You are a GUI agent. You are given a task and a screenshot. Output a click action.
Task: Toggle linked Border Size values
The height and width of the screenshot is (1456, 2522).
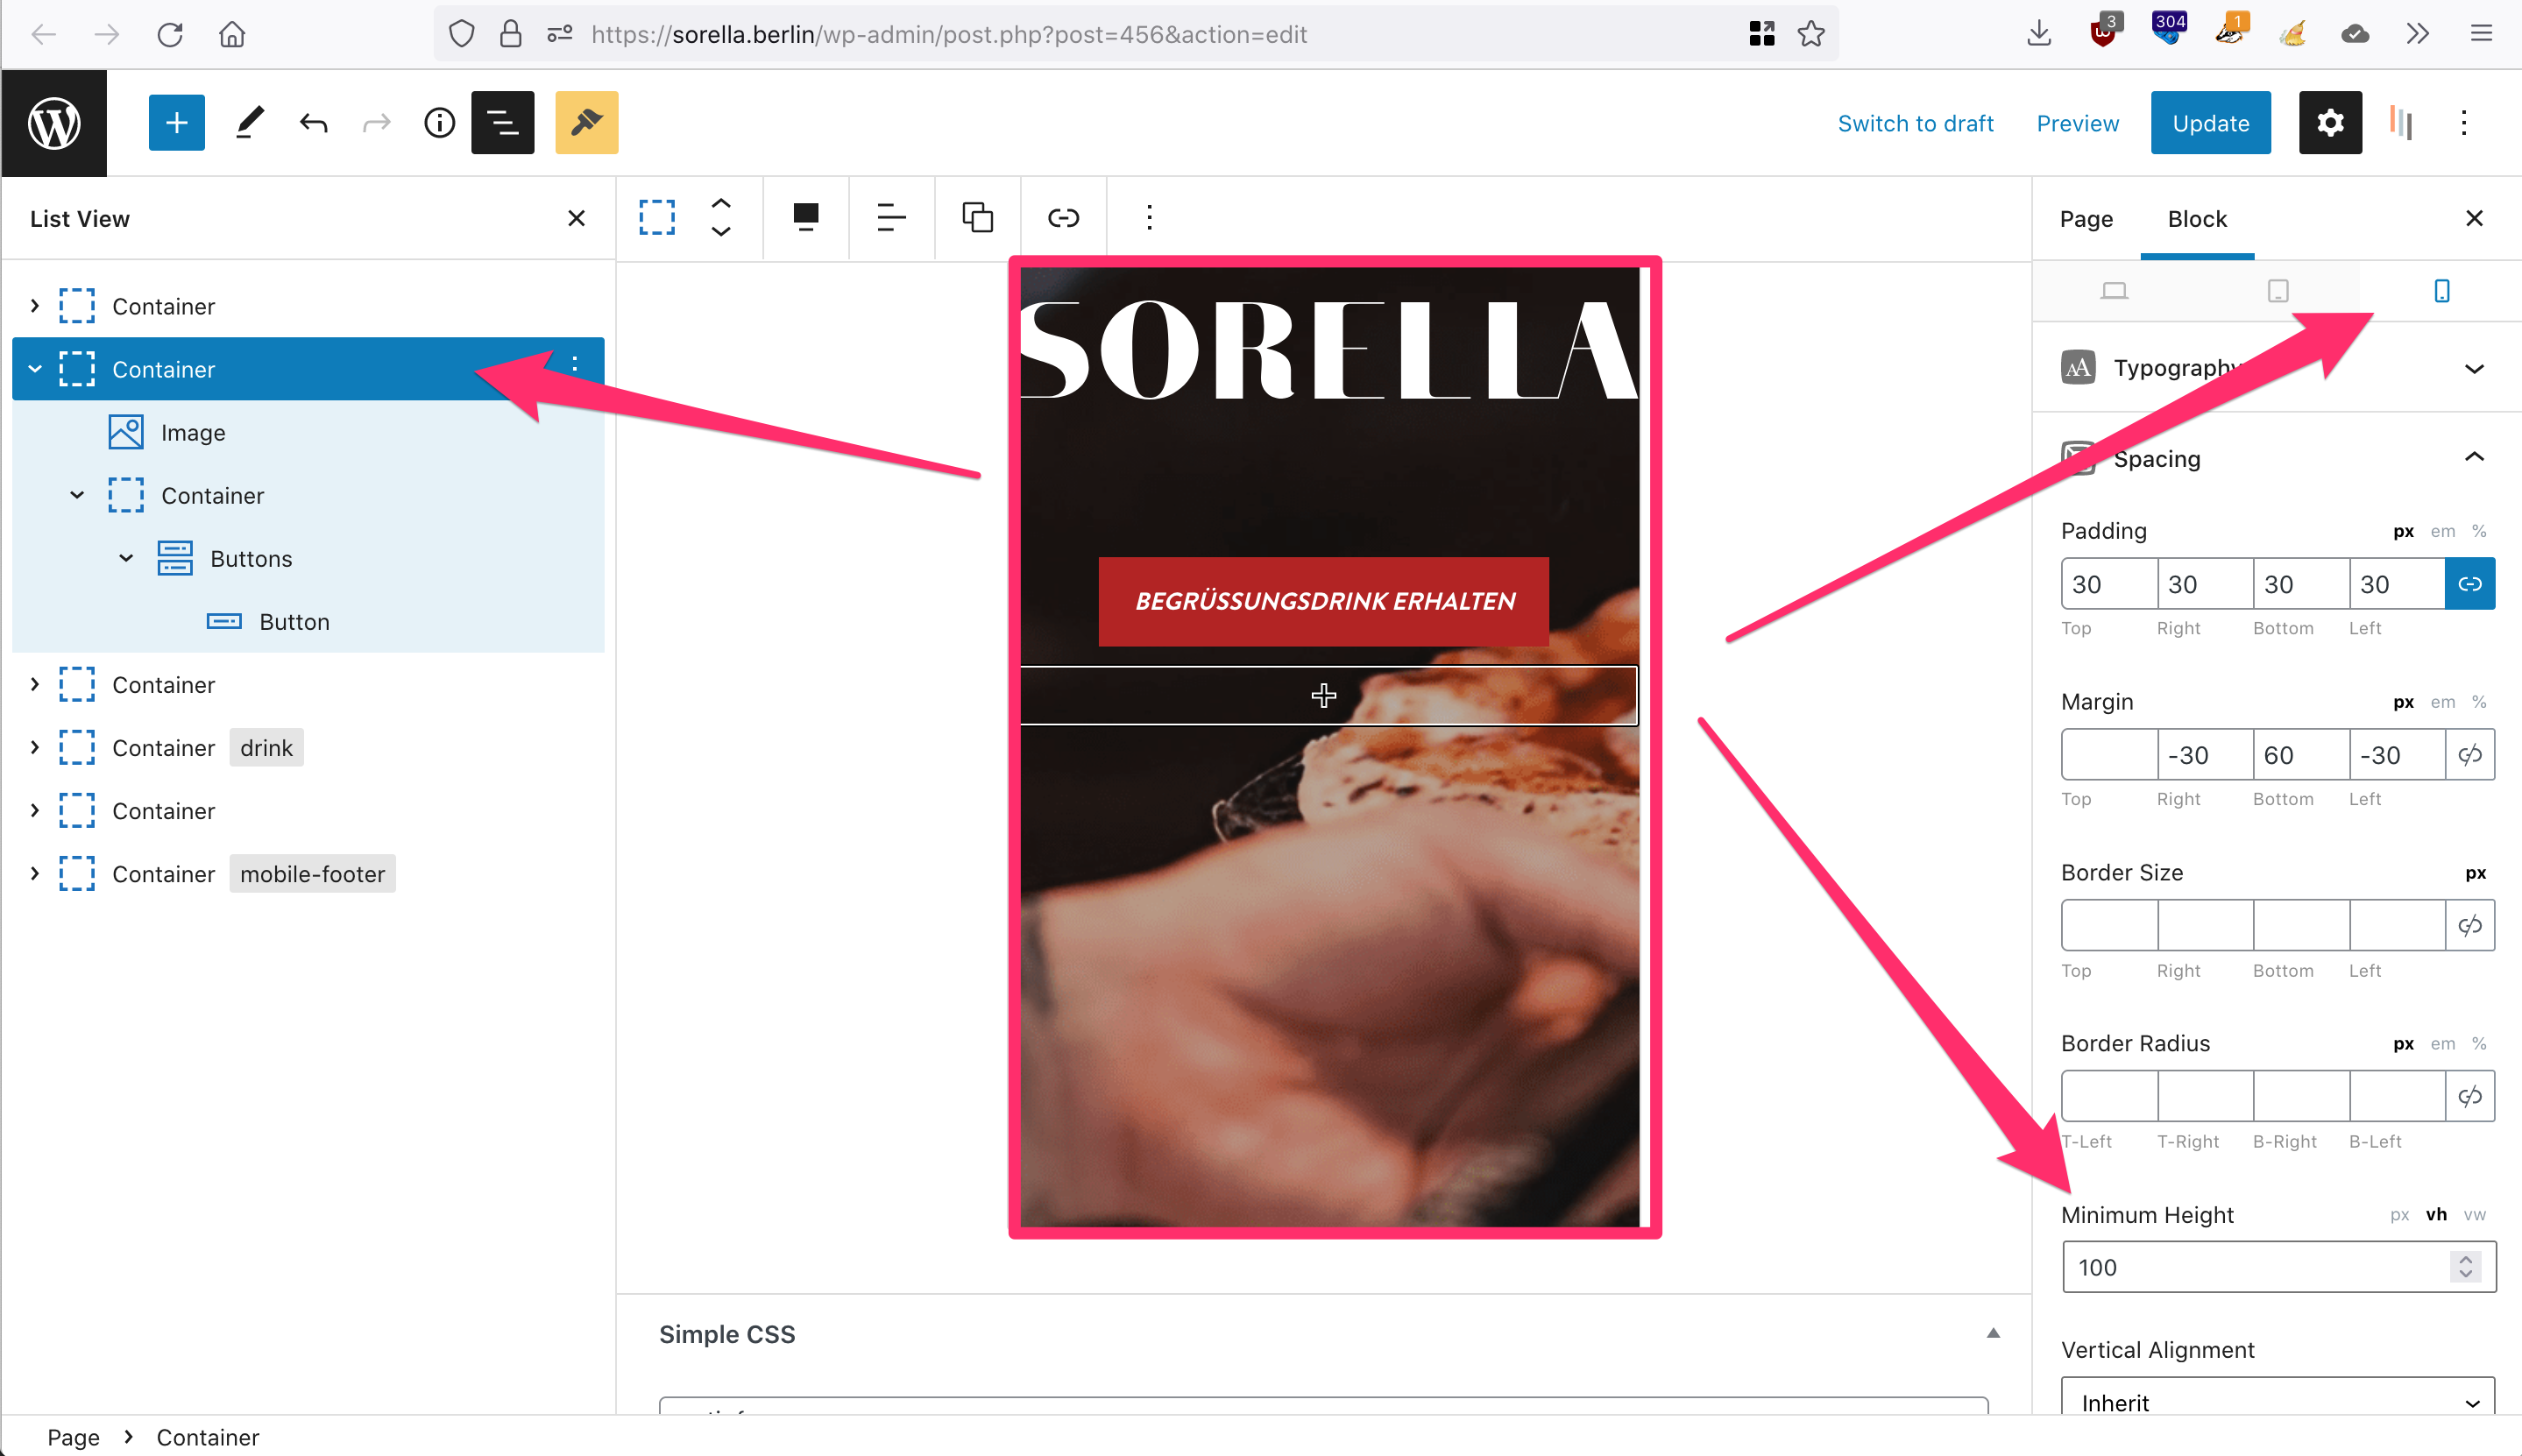coord(2470,926)
